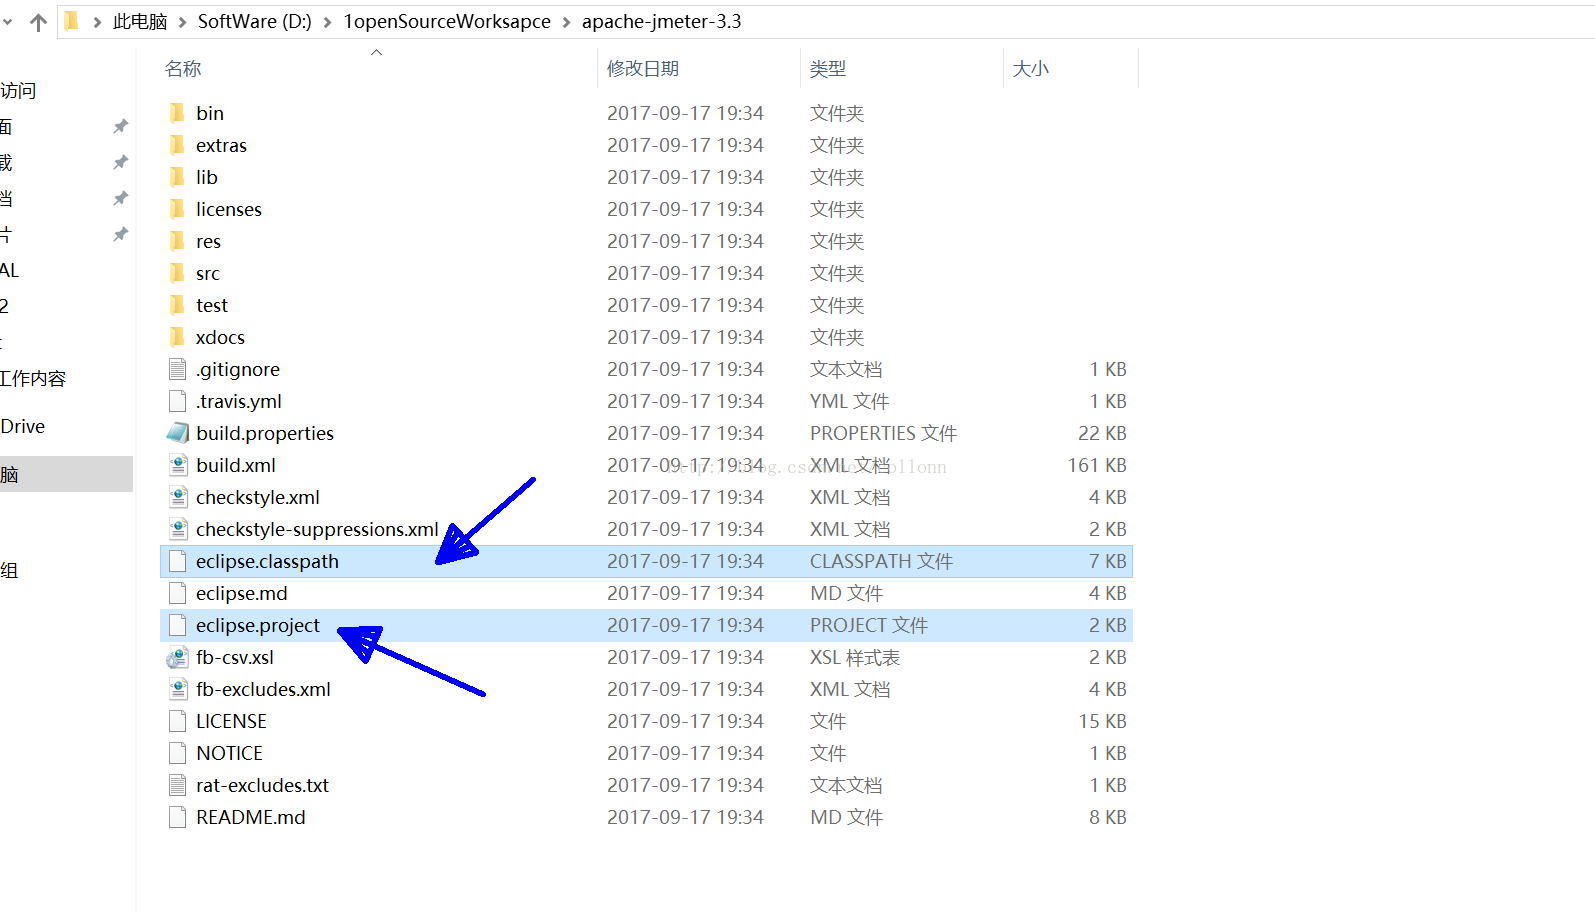Viewport: 1595px width, 912px height.
Task: Navigate to 1openSourceWorksapce breadcrumb
Action: [x=447, y=22]
